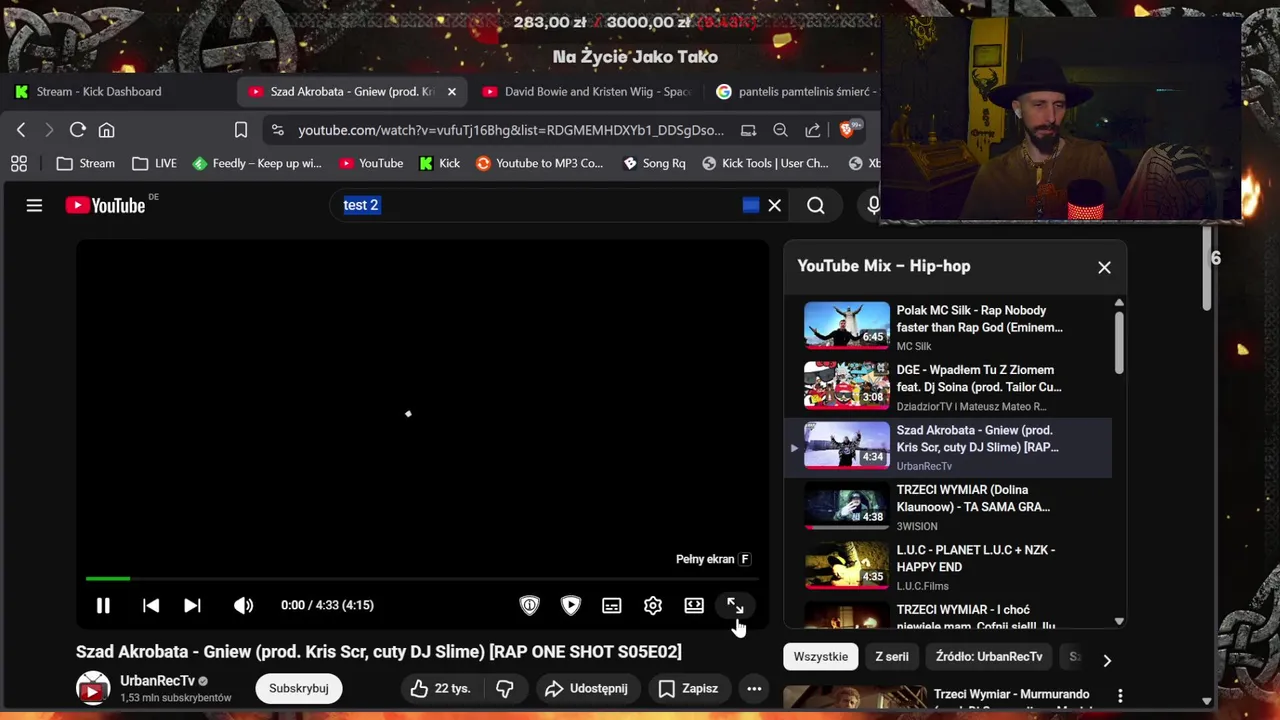Click the blue keyboard icon in search box
Viewport: 1280px width, 720px height.
751,205
